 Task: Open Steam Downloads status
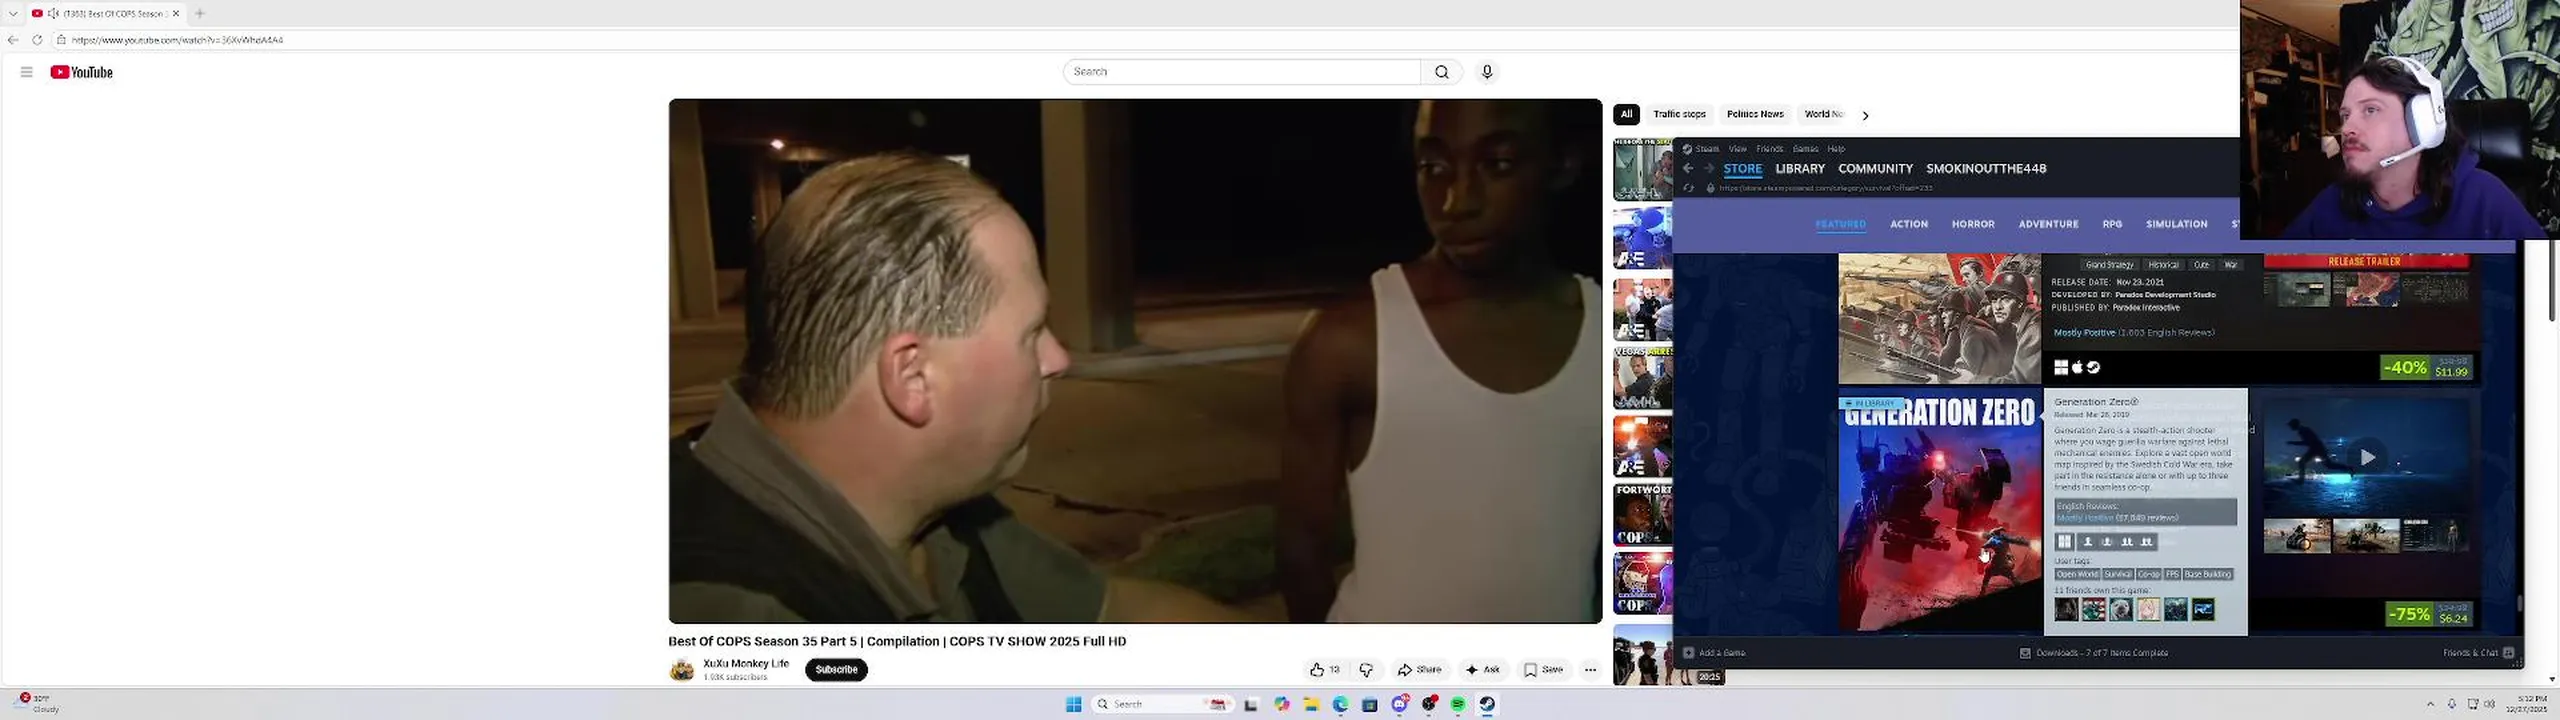(x=2094, y=653)
